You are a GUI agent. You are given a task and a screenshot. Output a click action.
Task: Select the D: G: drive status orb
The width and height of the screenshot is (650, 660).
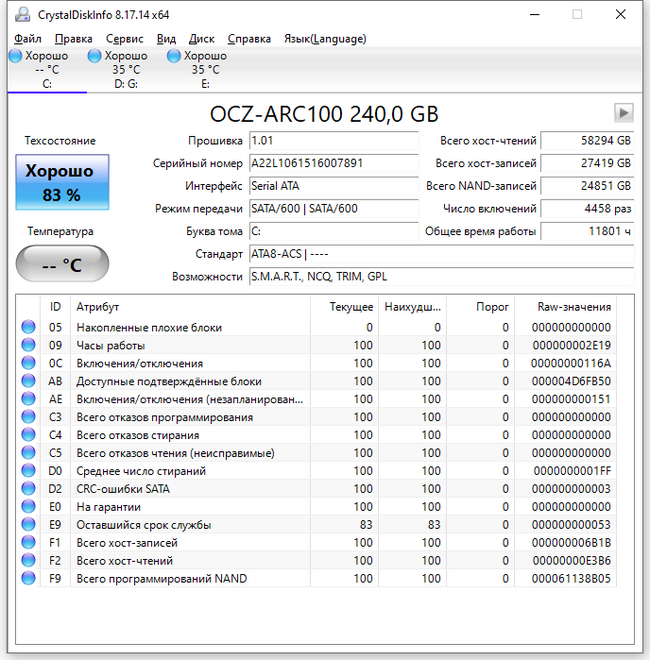(x=95, y=56)
